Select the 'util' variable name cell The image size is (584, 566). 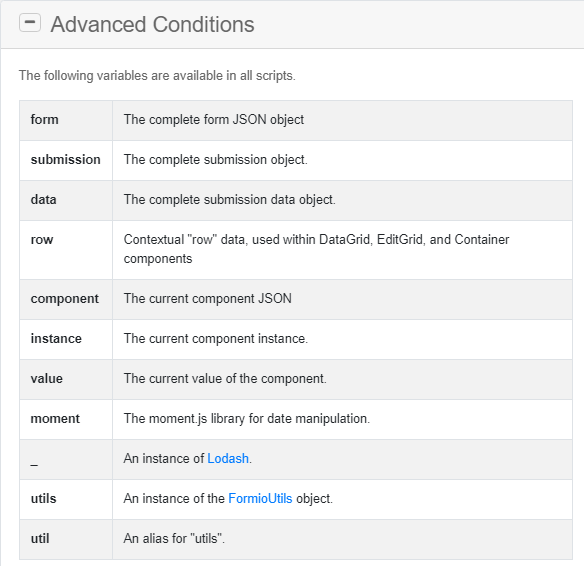click(x=66, y=539)
